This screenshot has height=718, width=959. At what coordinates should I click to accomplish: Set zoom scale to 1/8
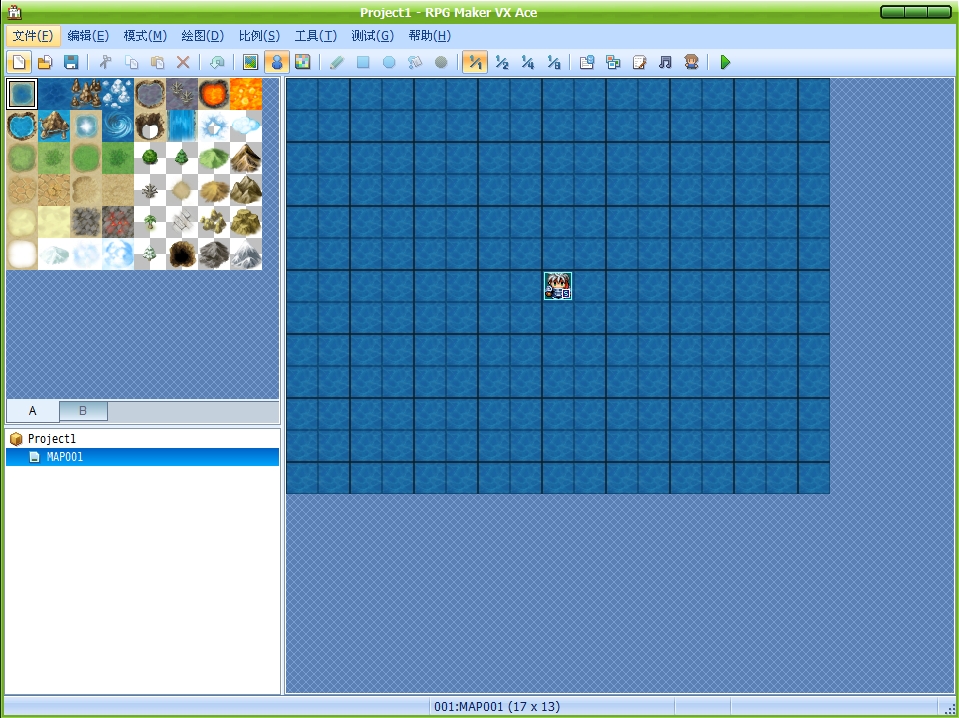point(554,62)
